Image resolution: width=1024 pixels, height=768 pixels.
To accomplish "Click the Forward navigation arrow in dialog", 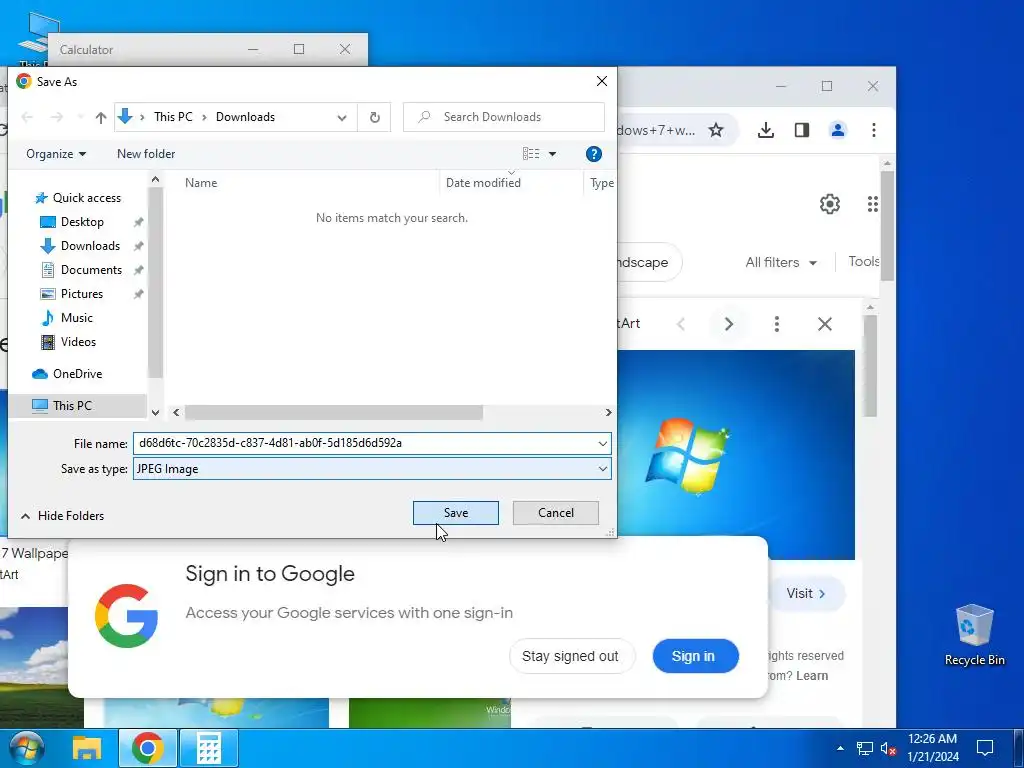I will [x=57, y=117].
